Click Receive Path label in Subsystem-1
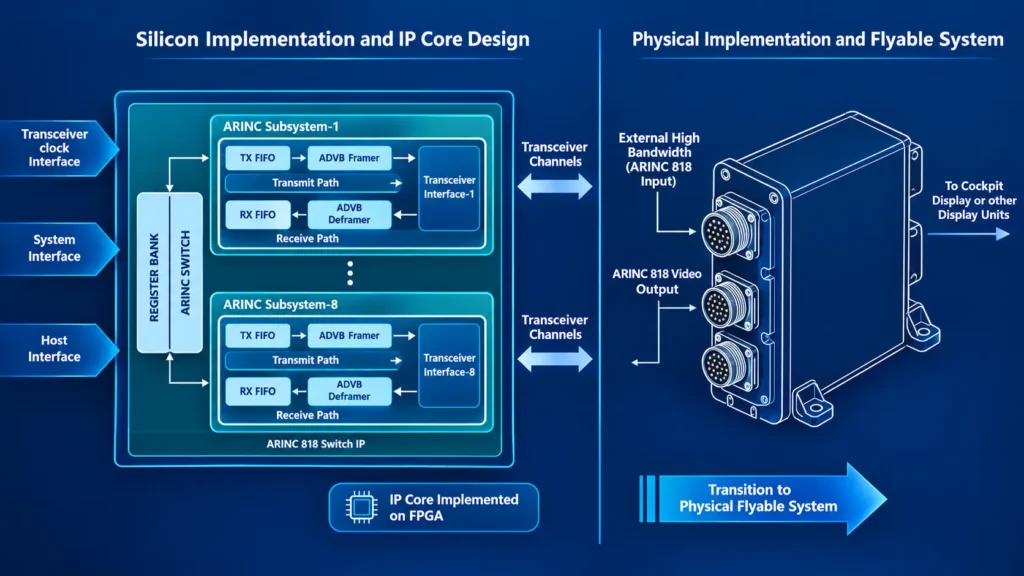The height and width of the screenshot is (576, 1024). point(308,238)
